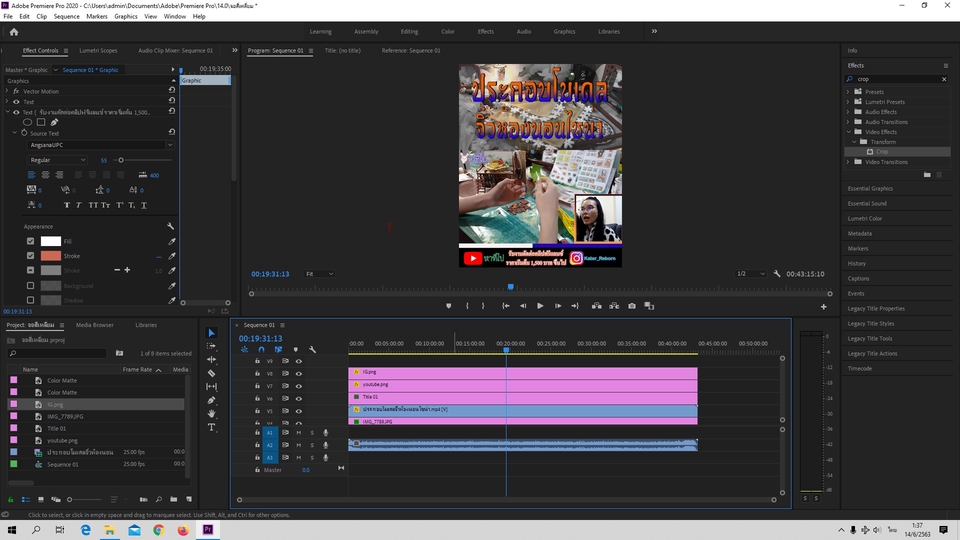The width and height of the screenshot is (960, 540).
Task: Click the white Fill color swatch
Action: [x=51, y=241]
